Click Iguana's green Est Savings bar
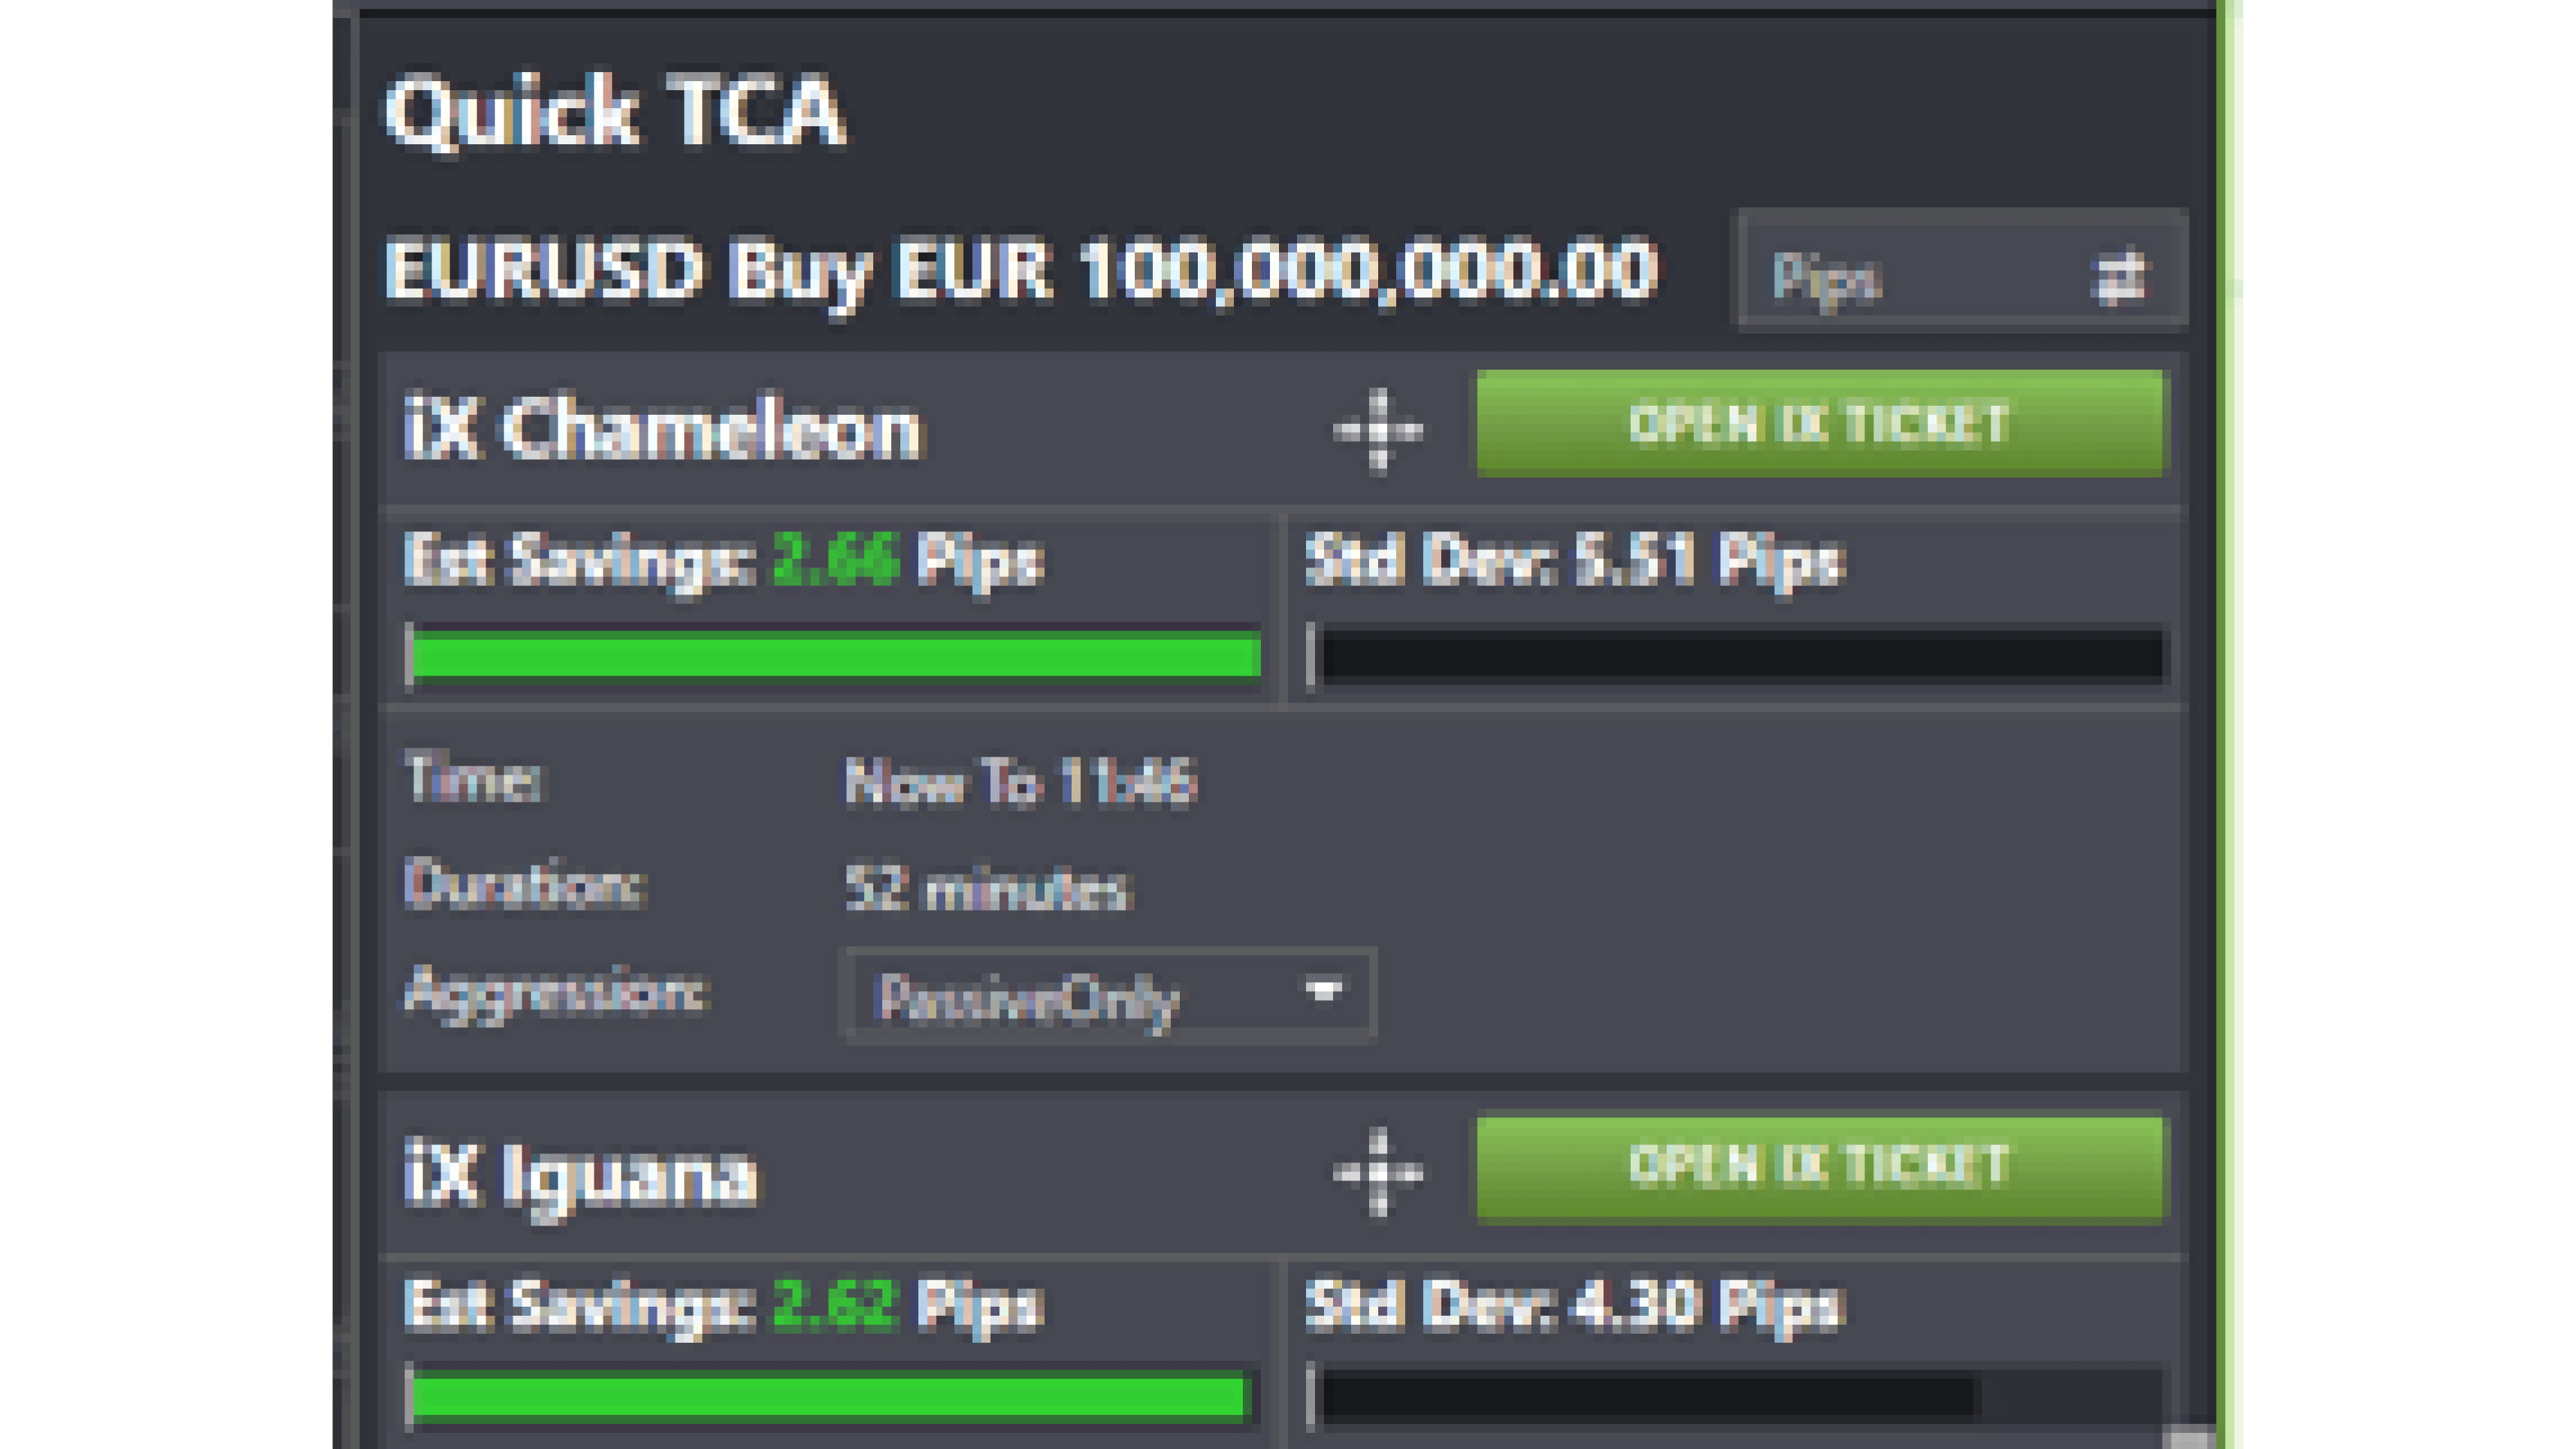 coord(830,1397)
